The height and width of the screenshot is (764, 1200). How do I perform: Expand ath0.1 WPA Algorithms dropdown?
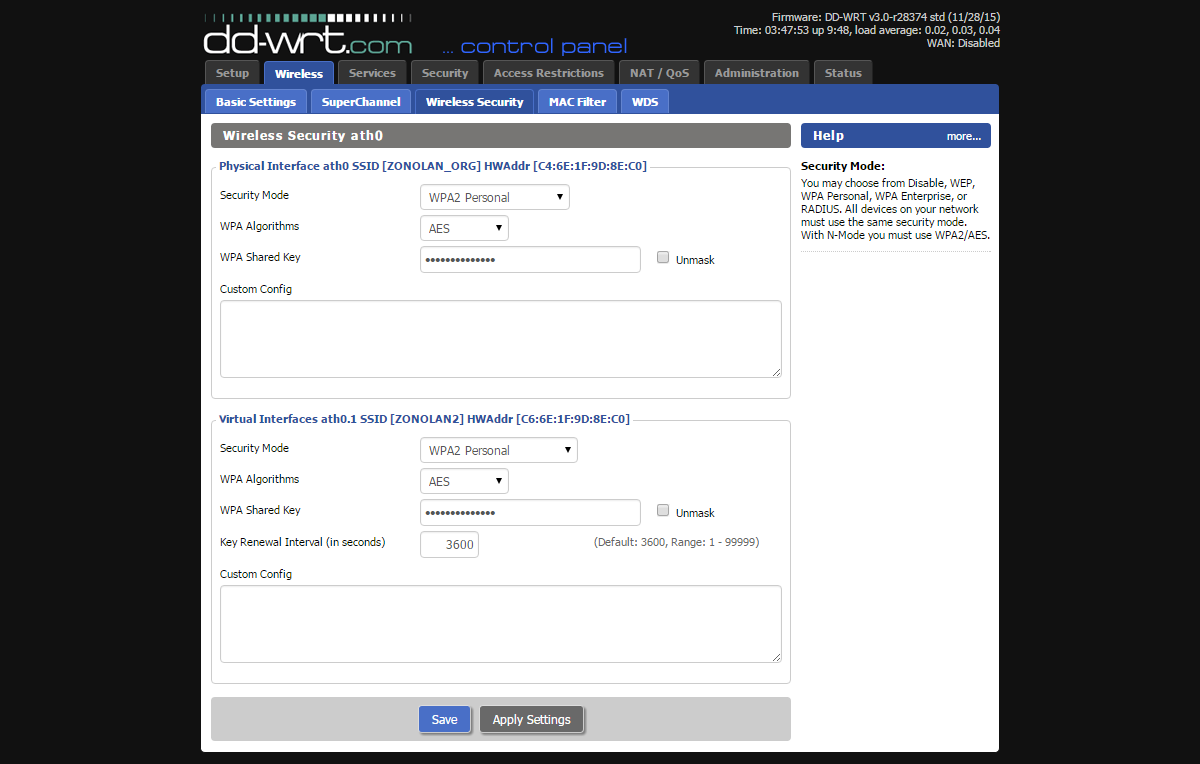click(x=464, y=481)
